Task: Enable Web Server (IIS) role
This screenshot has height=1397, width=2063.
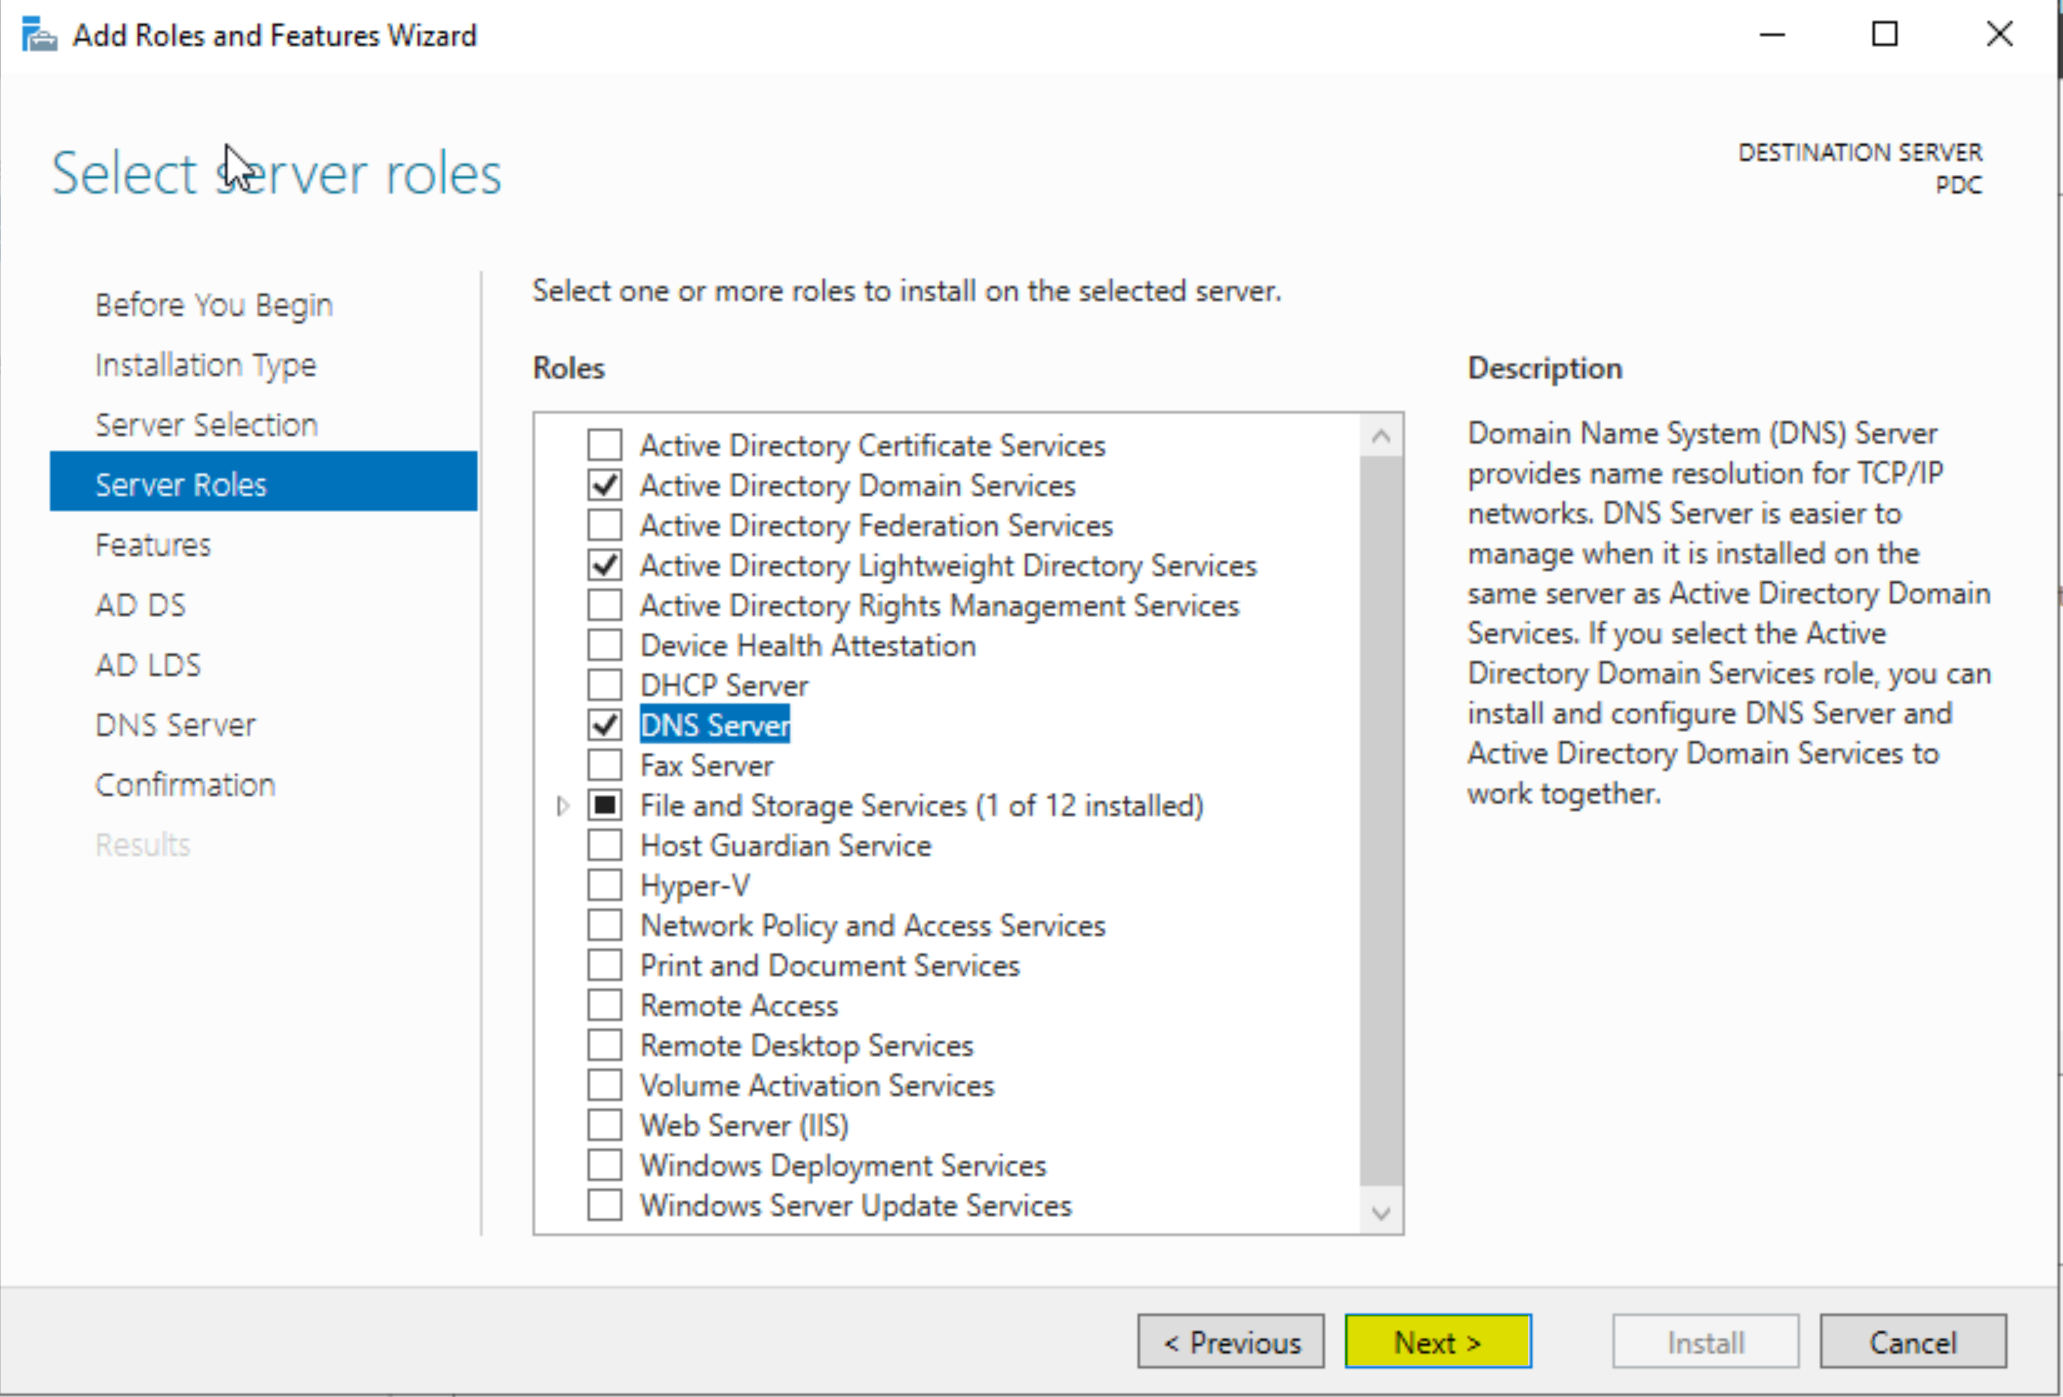Action: point(605,1125)
